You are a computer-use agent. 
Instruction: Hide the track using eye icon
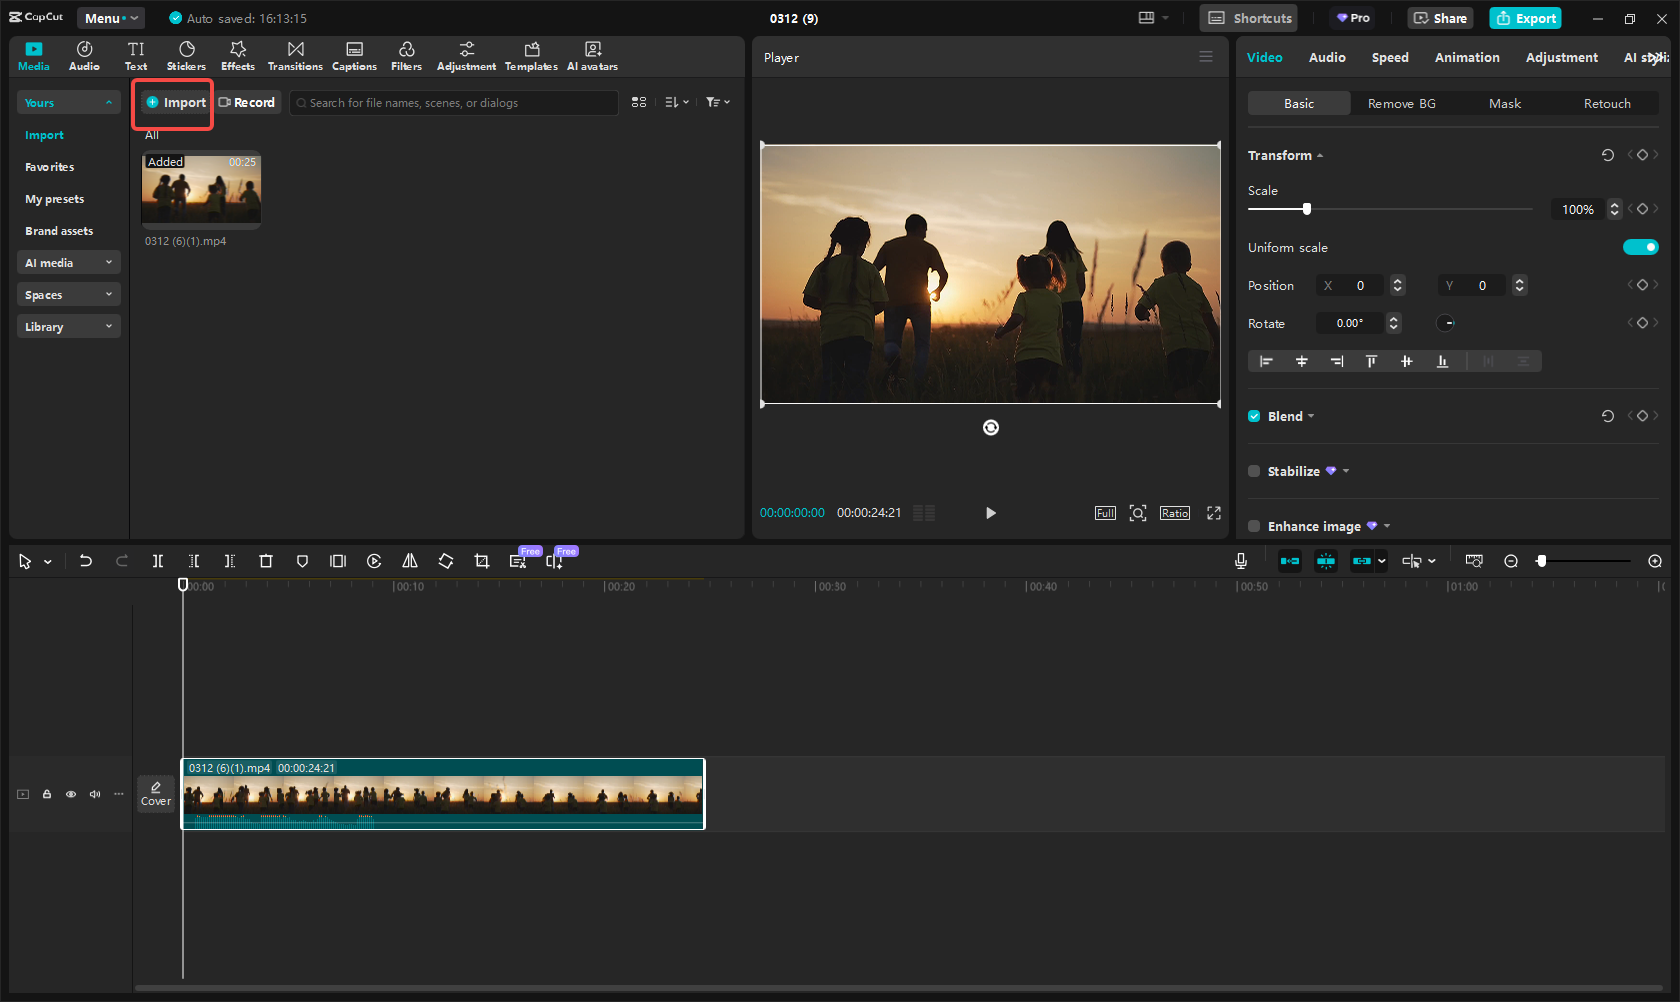tap(71, 794)
